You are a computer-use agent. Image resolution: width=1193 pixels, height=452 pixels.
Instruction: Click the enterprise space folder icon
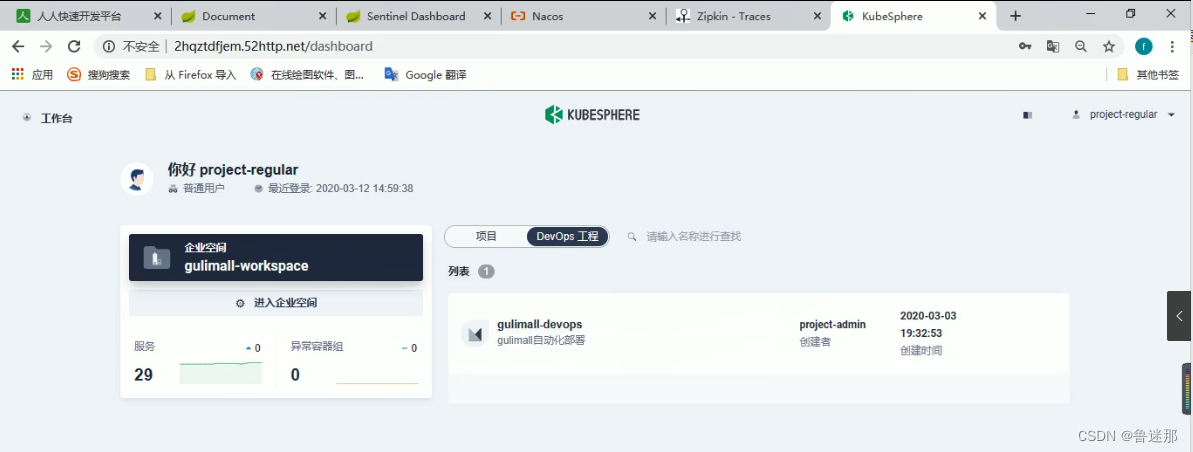(x=157, y=258)
